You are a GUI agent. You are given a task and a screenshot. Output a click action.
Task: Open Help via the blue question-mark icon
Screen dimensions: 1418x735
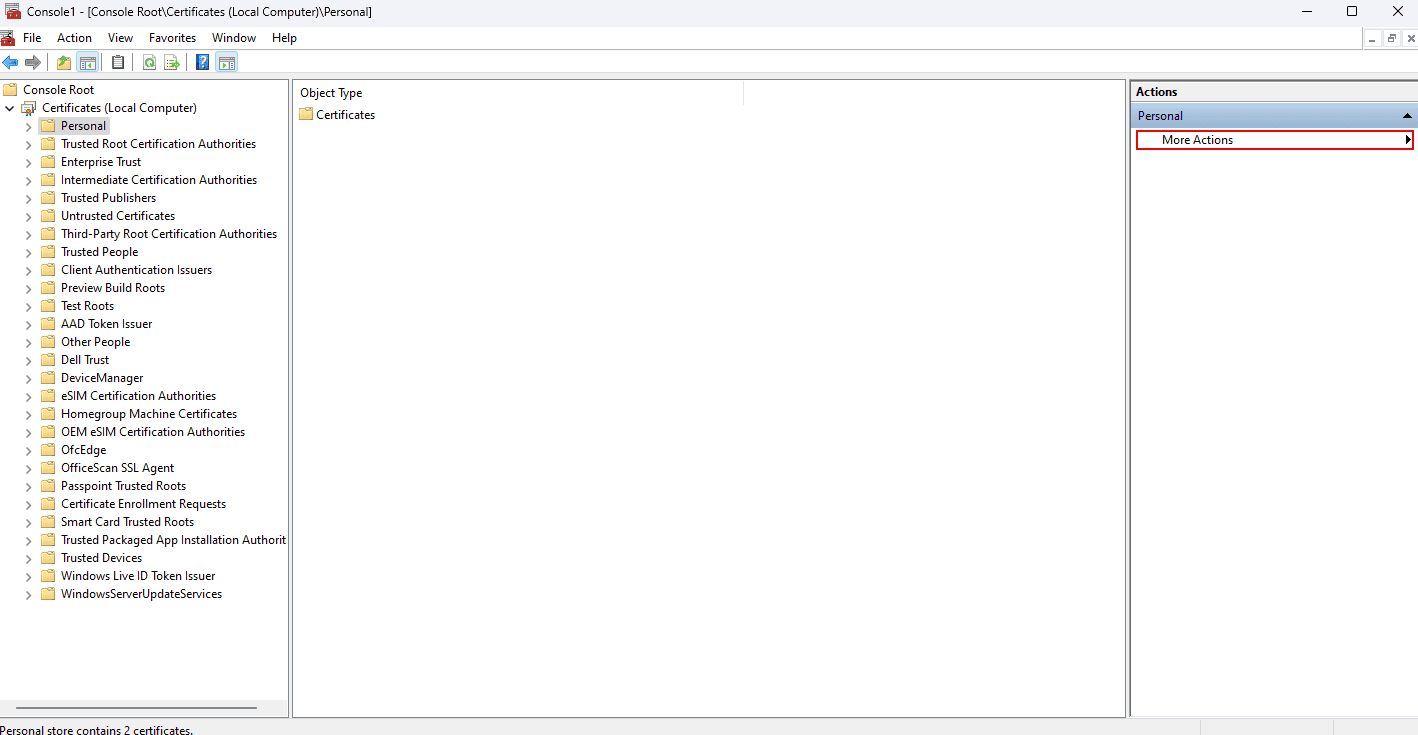click(x=203, y=63)
